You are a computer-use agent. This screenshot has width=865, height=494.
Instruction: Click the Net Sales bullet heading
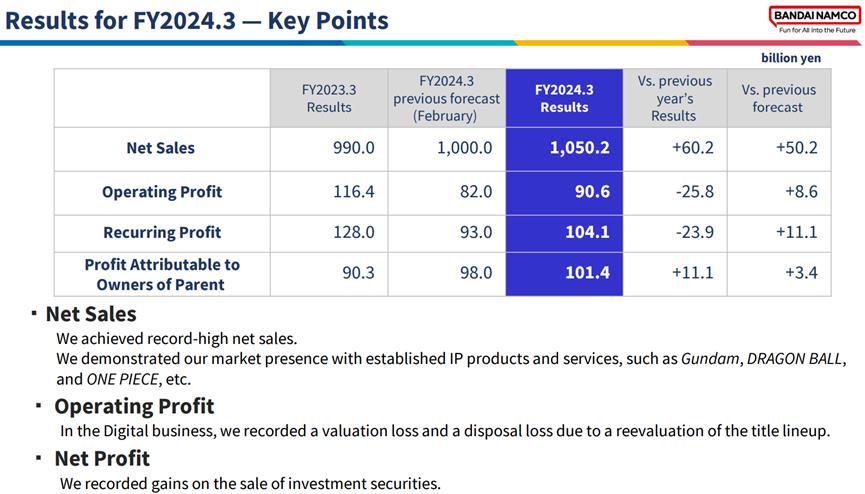(x=91, y=314)
